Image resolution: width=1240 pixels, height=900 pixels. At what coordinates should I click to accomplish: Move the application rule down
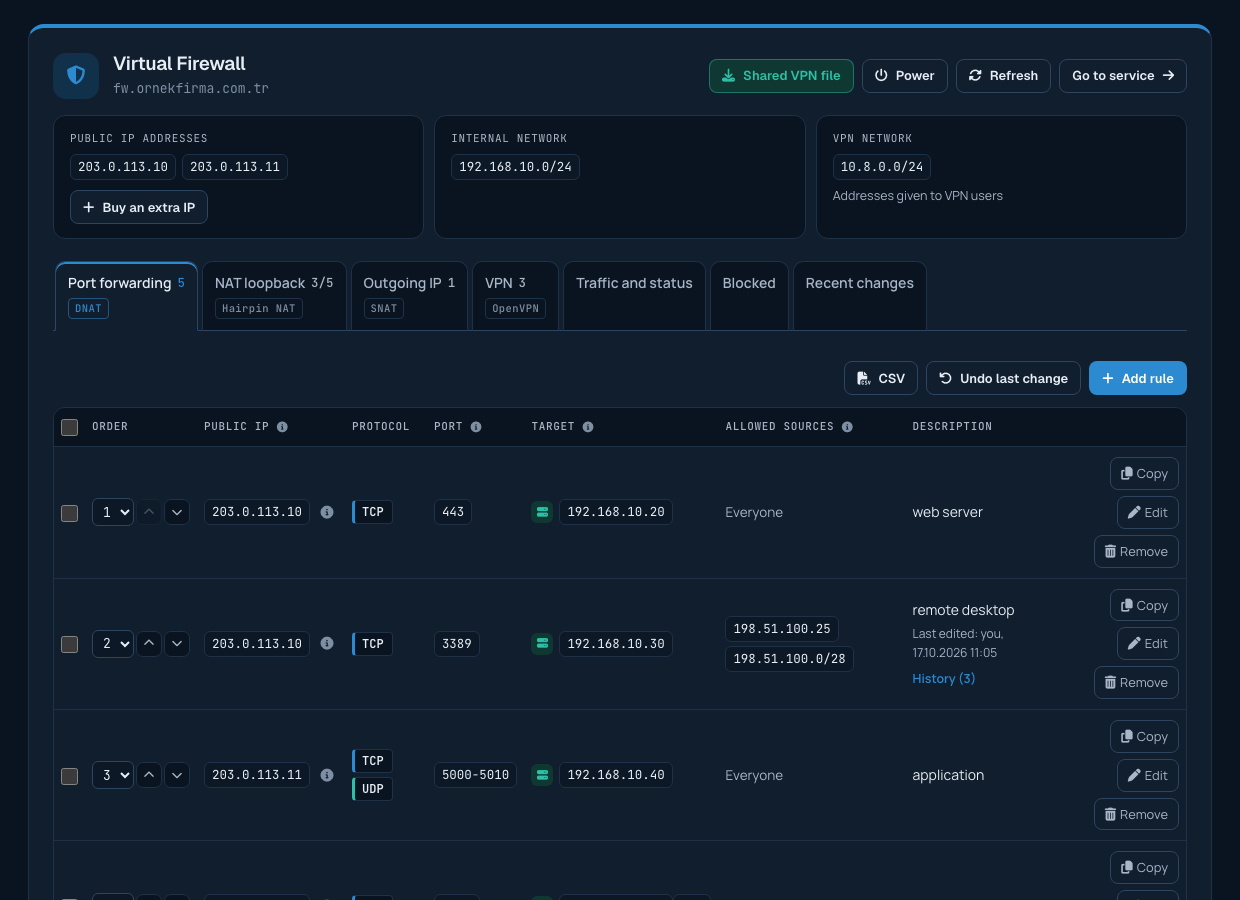tap(177, 775)
